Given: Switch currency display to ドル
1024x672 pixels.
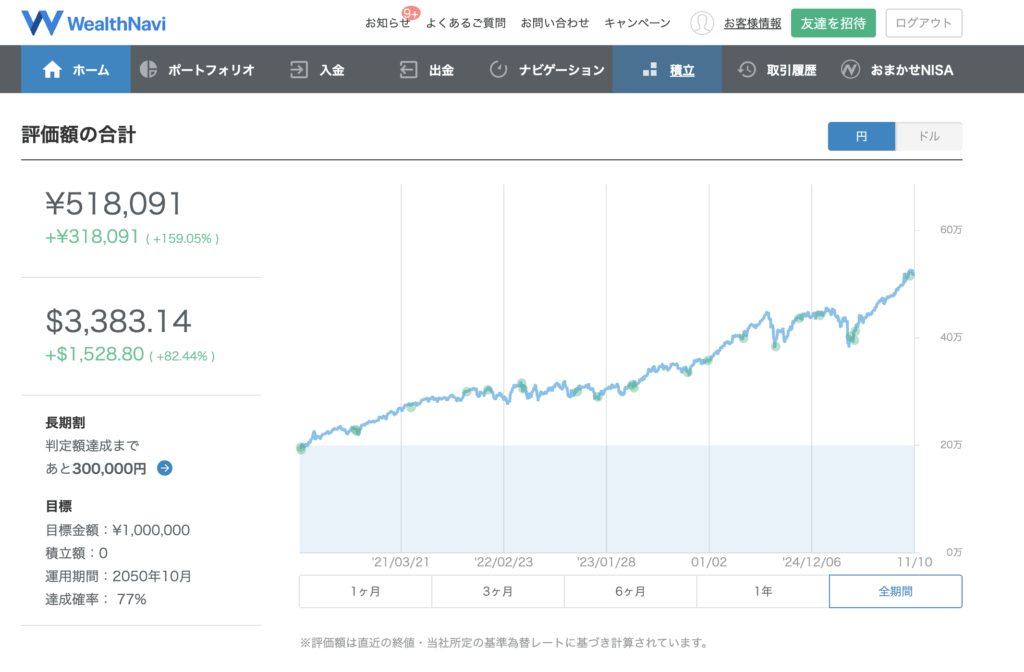Looking at the screenshot, I should (x=929, y=136).
